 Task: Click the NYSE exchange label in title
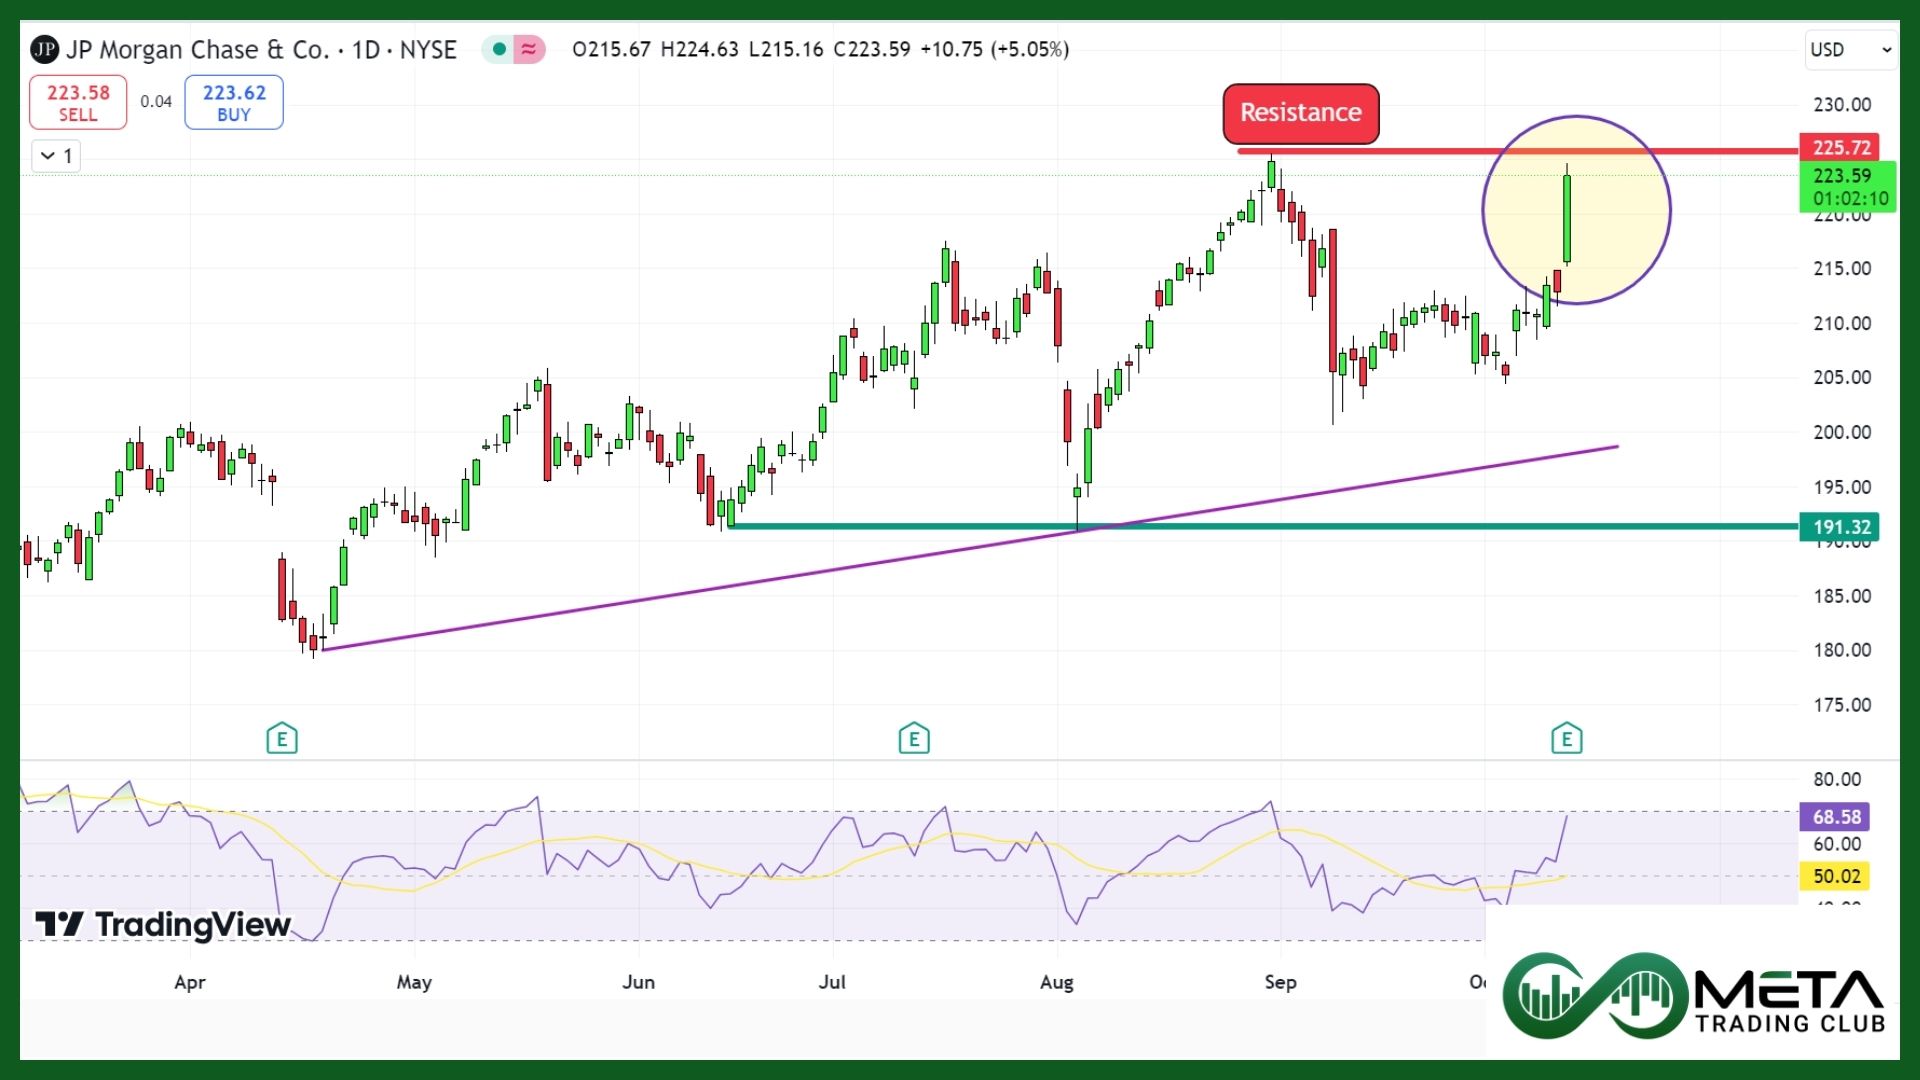click(428, 49)
